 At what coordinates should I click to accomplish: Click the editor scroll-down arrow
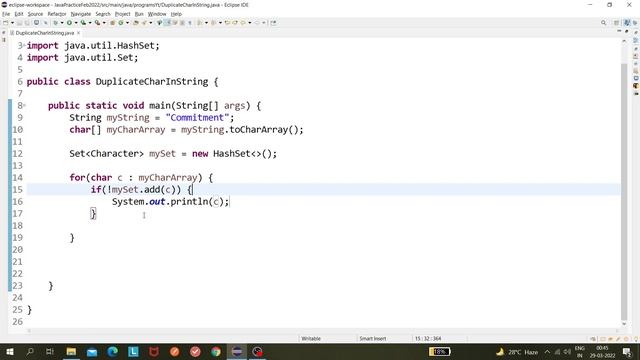[x=624, y=324]
